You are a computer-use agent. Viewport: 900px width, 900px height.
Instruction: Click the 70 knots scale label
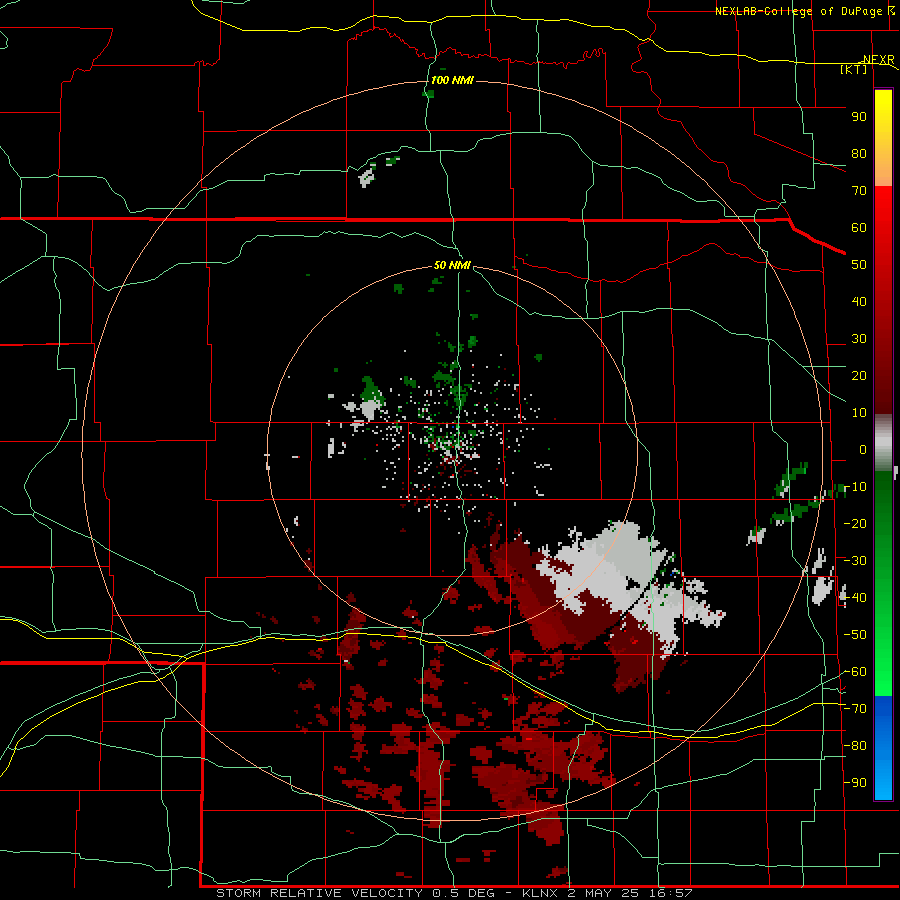859,191
